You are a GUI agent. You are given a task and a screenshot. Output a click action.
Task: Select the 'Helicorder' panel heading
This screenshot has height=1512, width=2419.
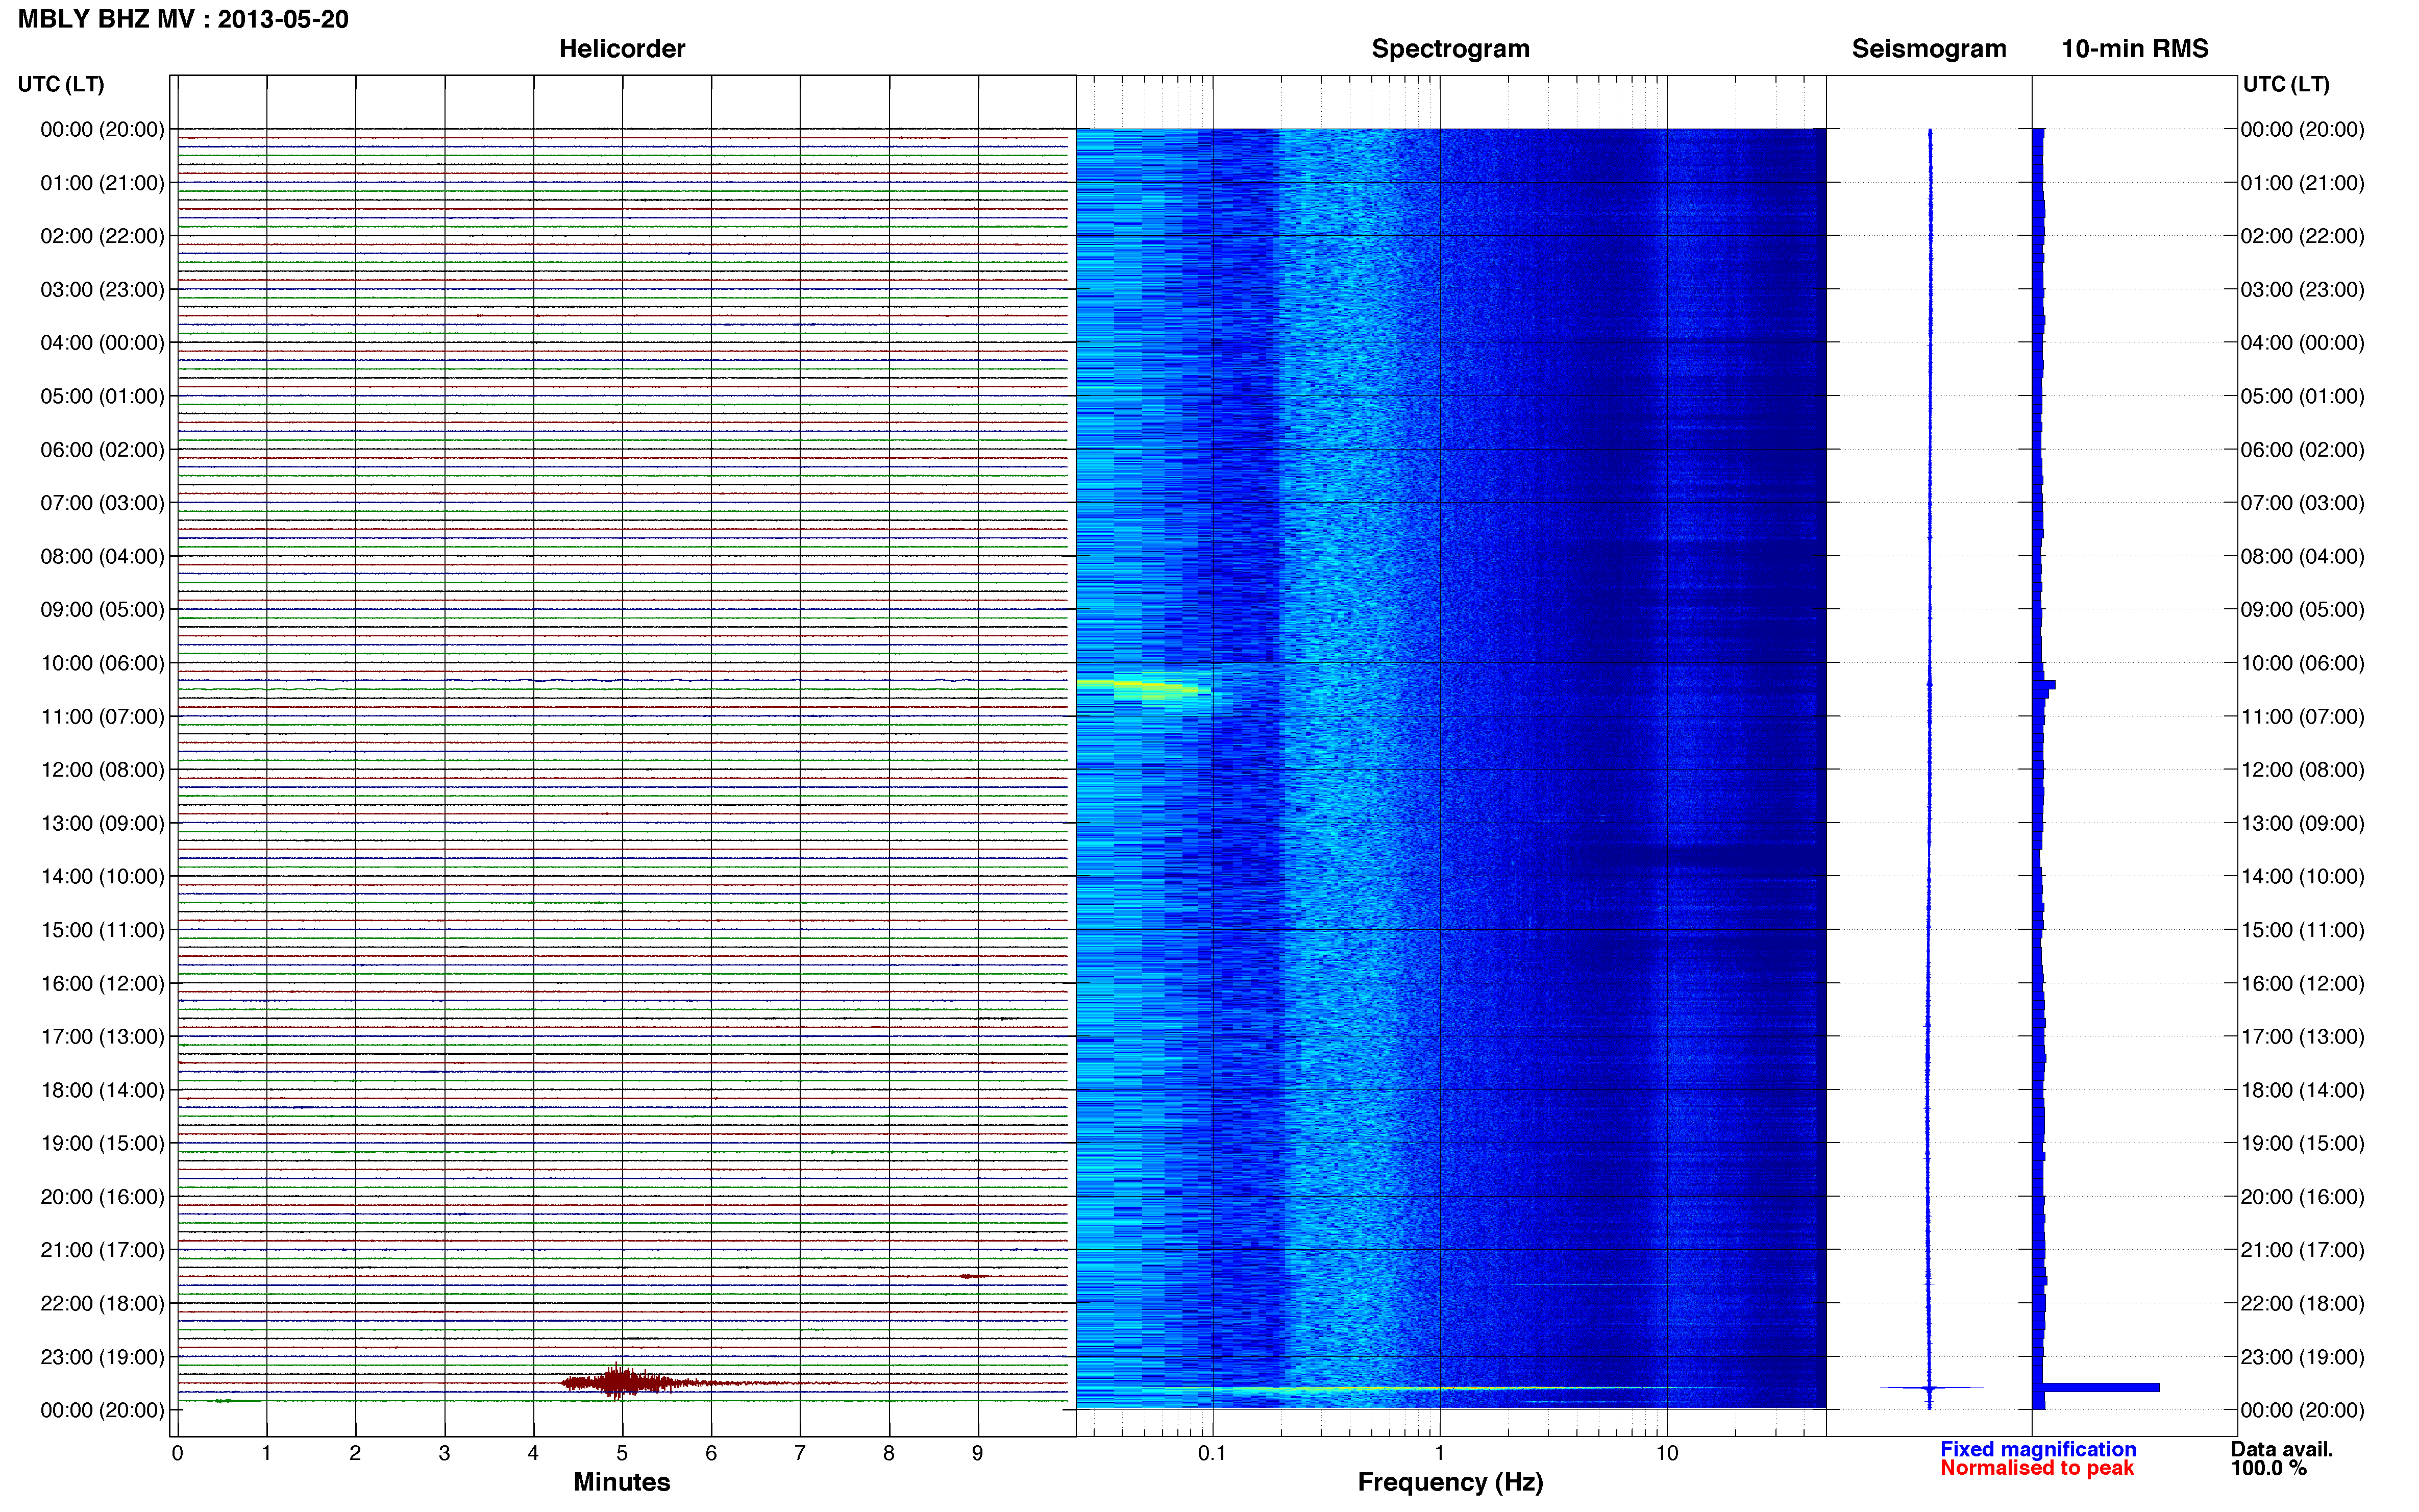click(621, 49)
